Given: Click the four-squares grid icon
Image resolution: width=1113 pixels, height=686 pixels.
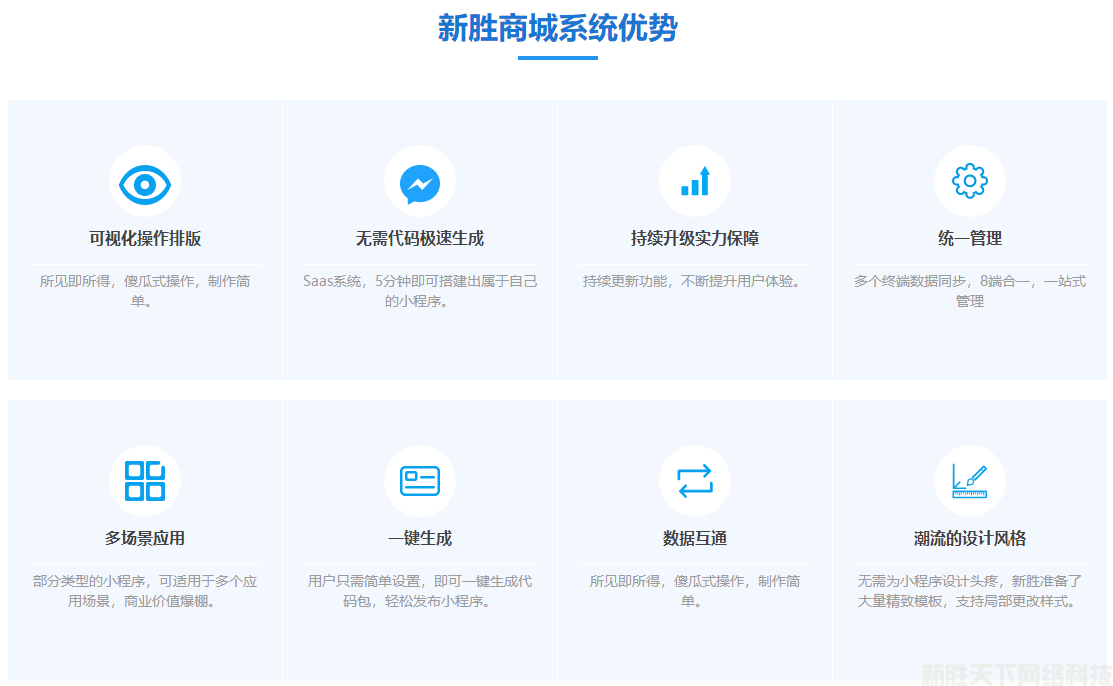Looking at the screenshot, I should click(145, 481).
